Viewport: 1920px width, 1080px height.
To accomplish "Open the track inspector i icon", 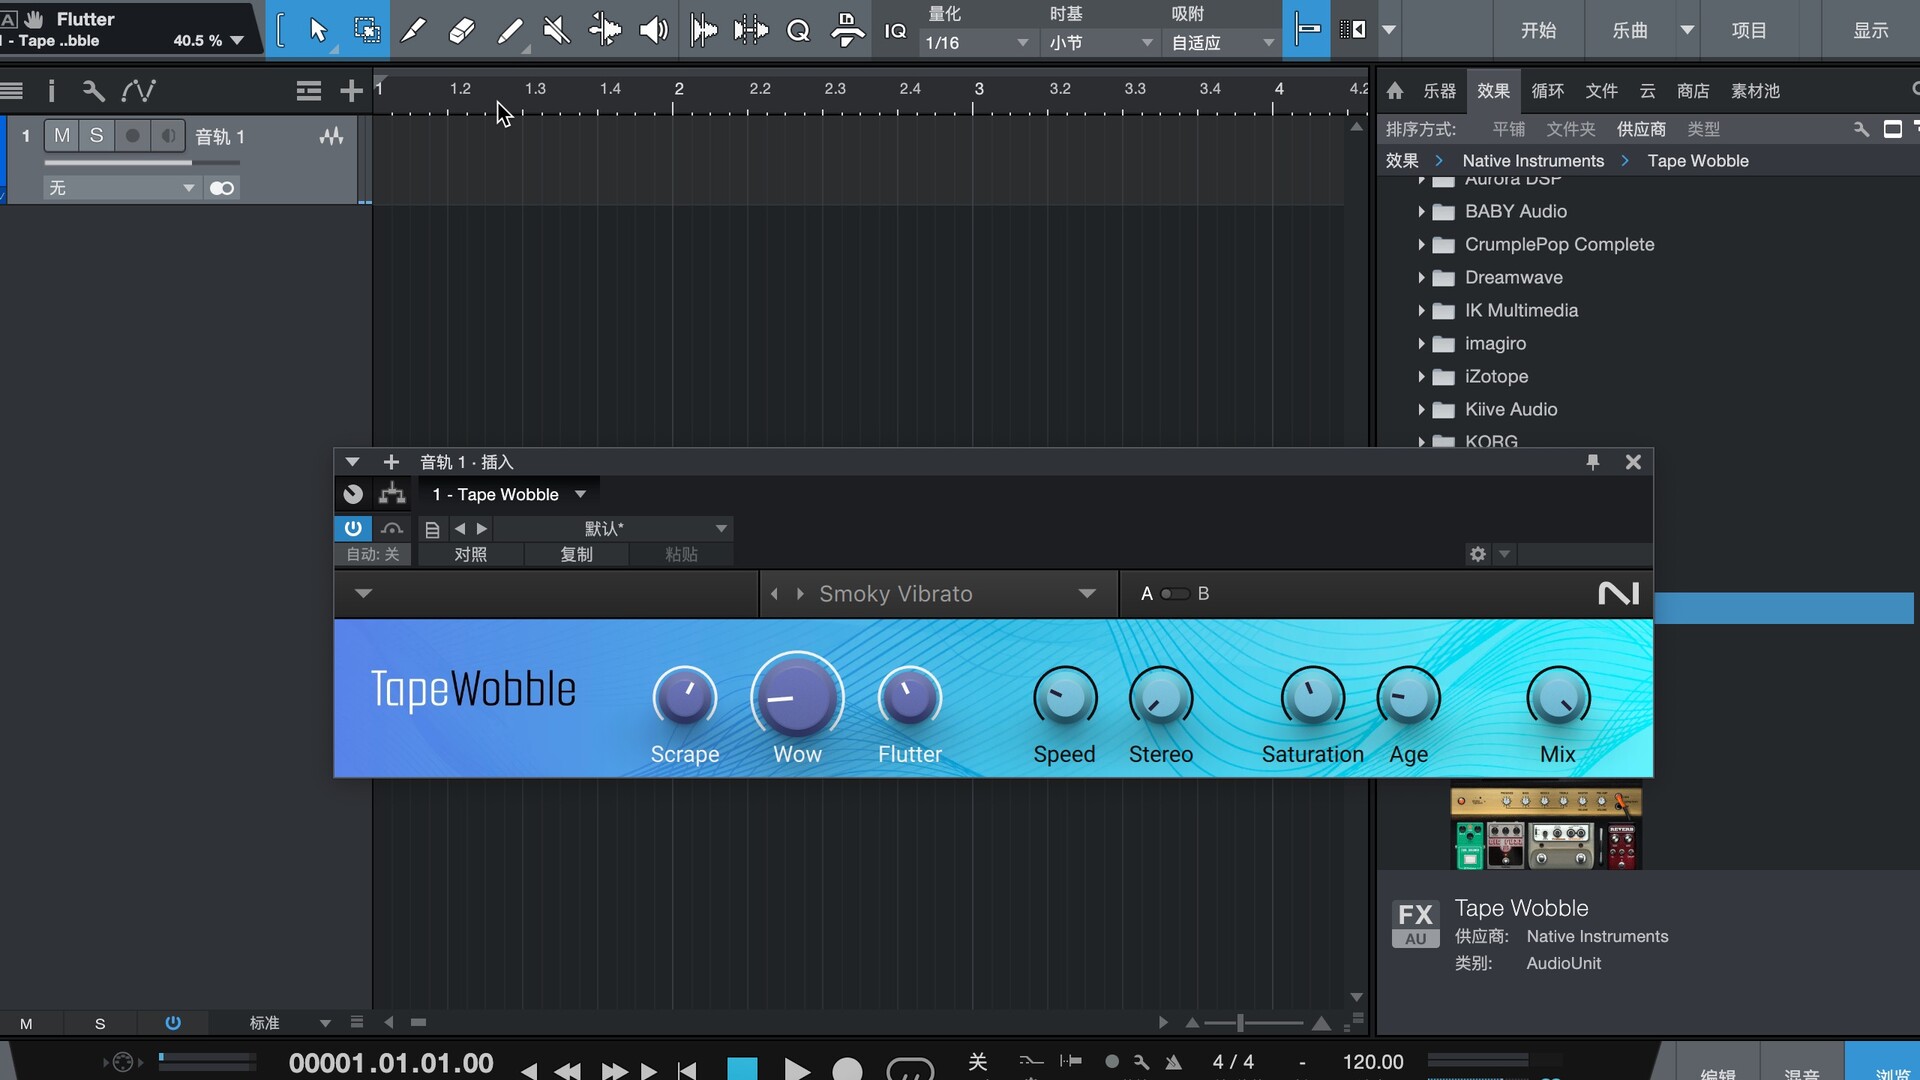I will click(51, 91).
